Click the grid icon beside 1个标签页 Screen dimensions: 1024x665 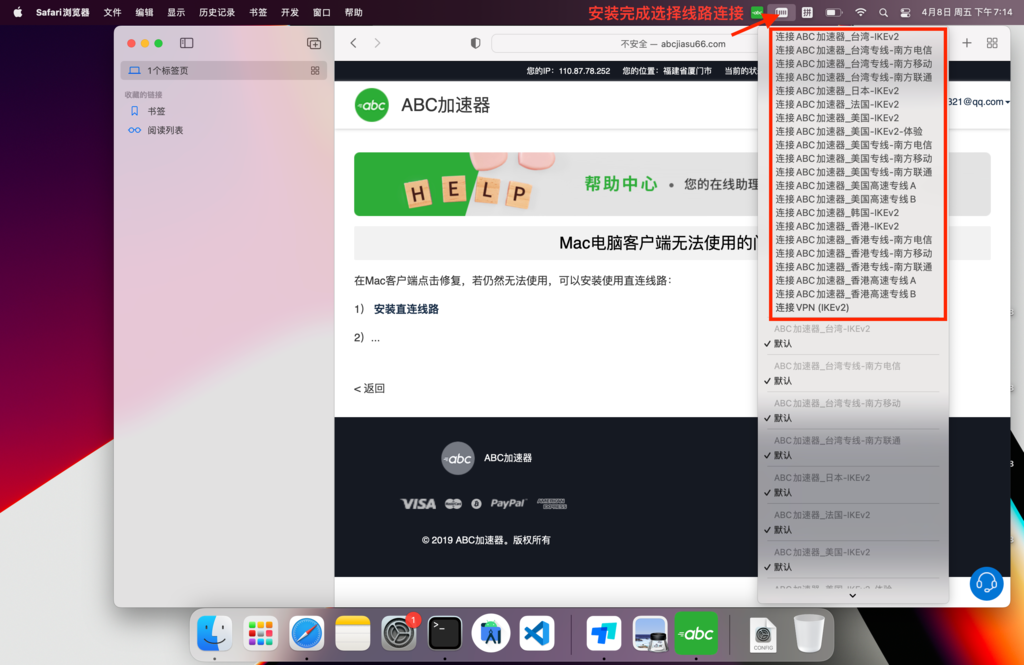click(x=315, y=71)
